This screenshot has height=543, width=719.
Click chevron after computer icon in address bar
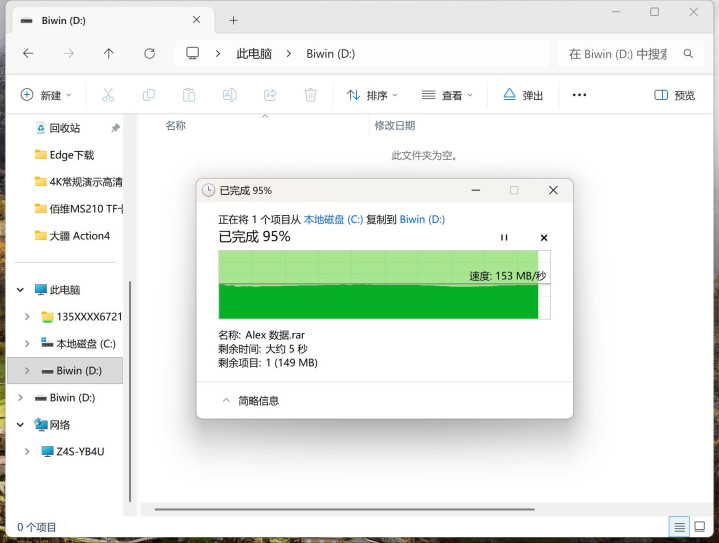(218, 54)
